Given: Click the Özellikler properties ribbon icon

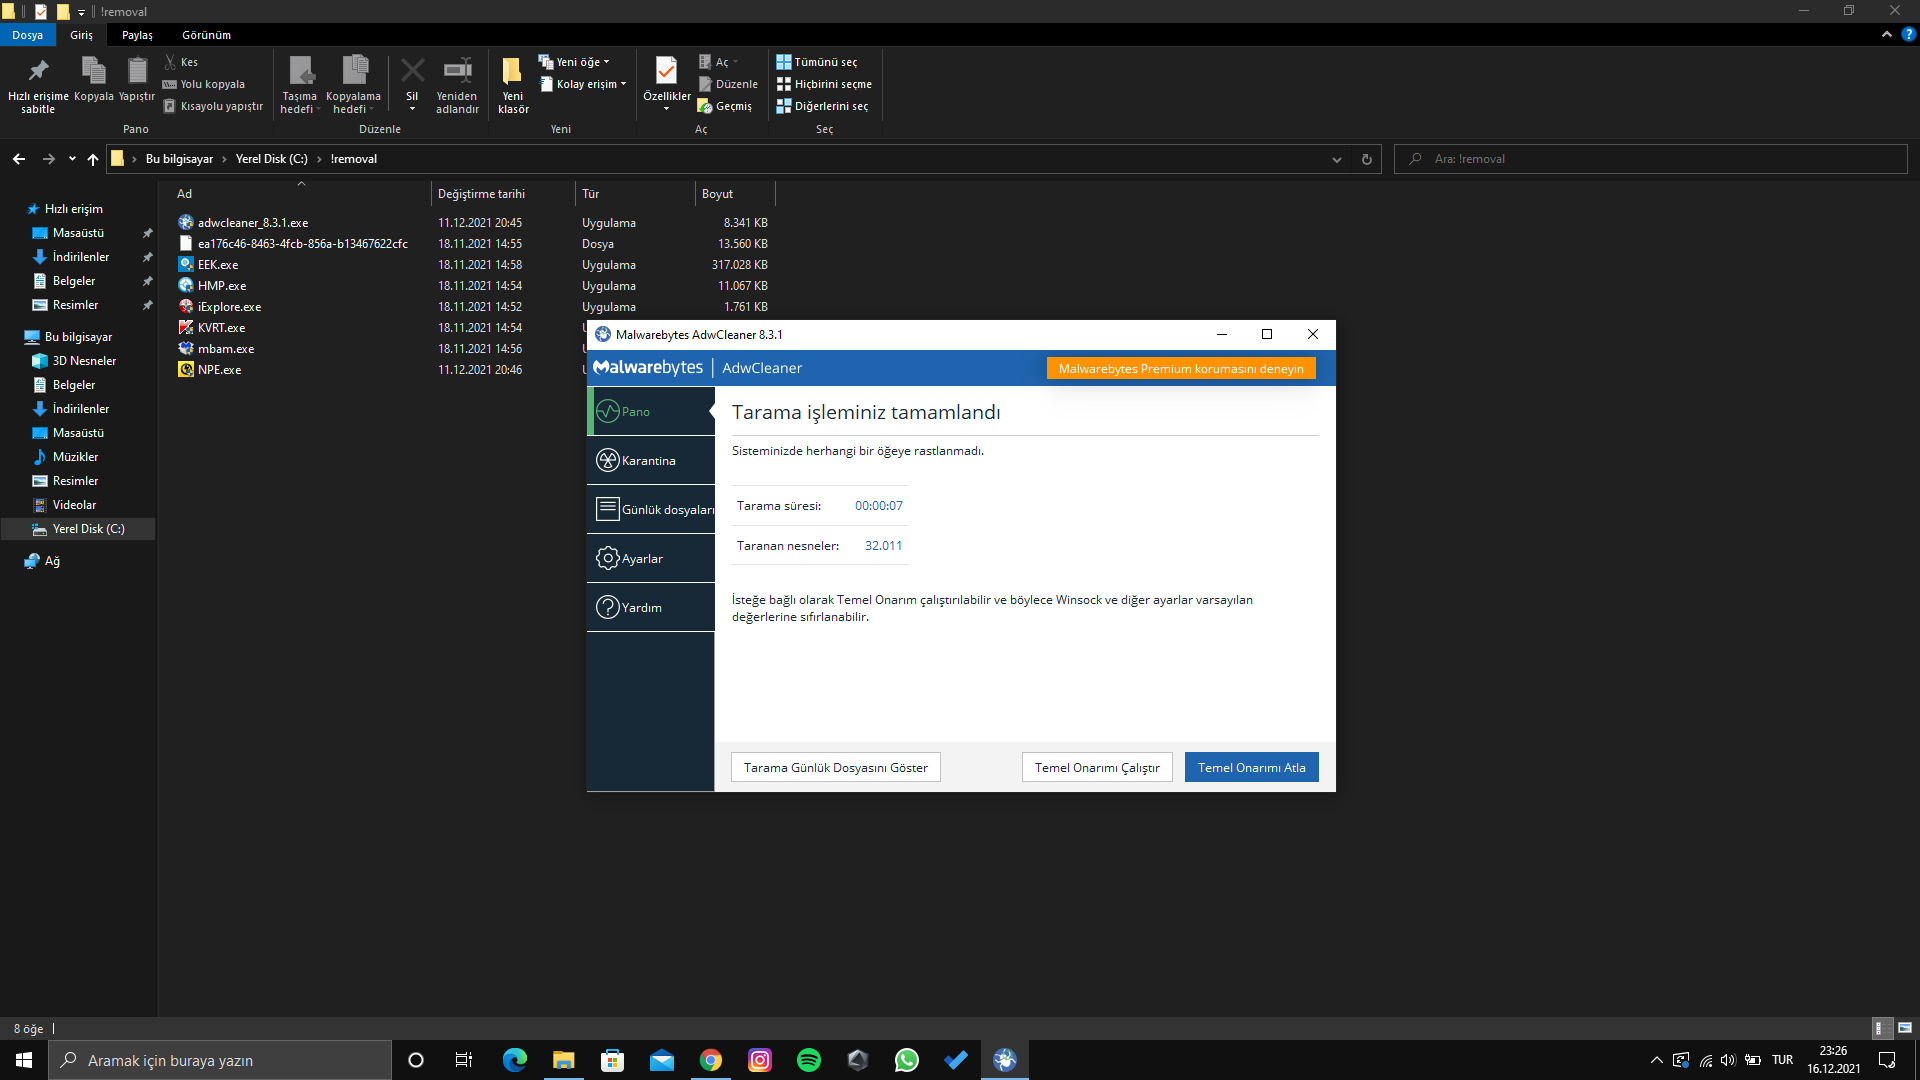Looking at the screenshot, I should tap(666, 72).
